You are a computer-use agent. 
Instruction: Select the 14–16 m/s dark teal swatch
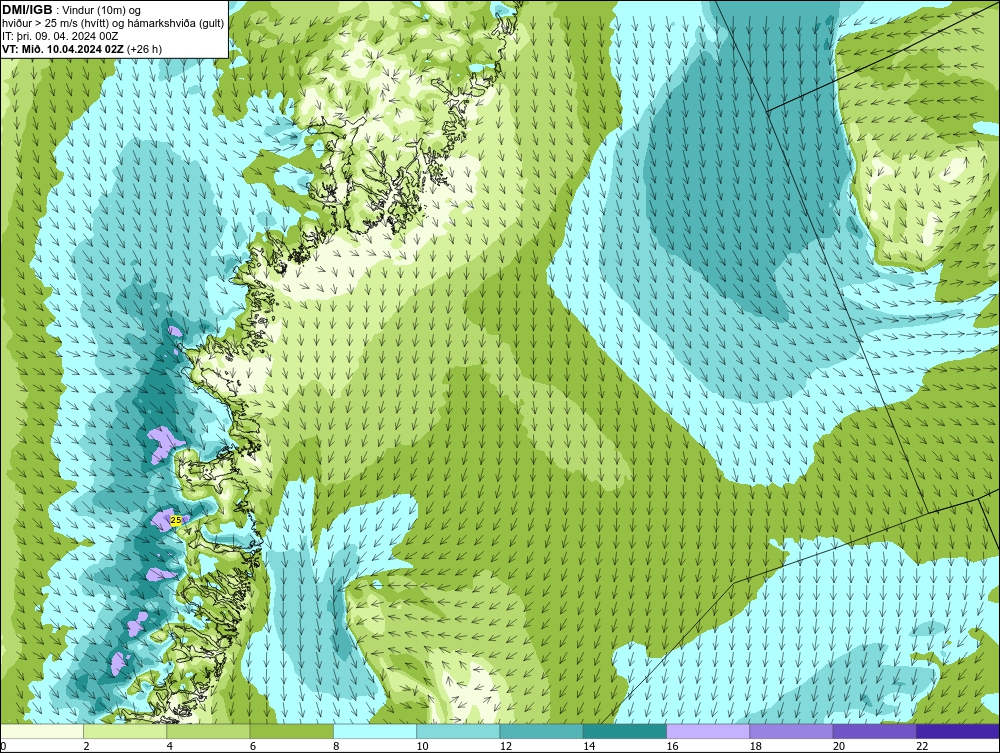[x=624, y=731]
